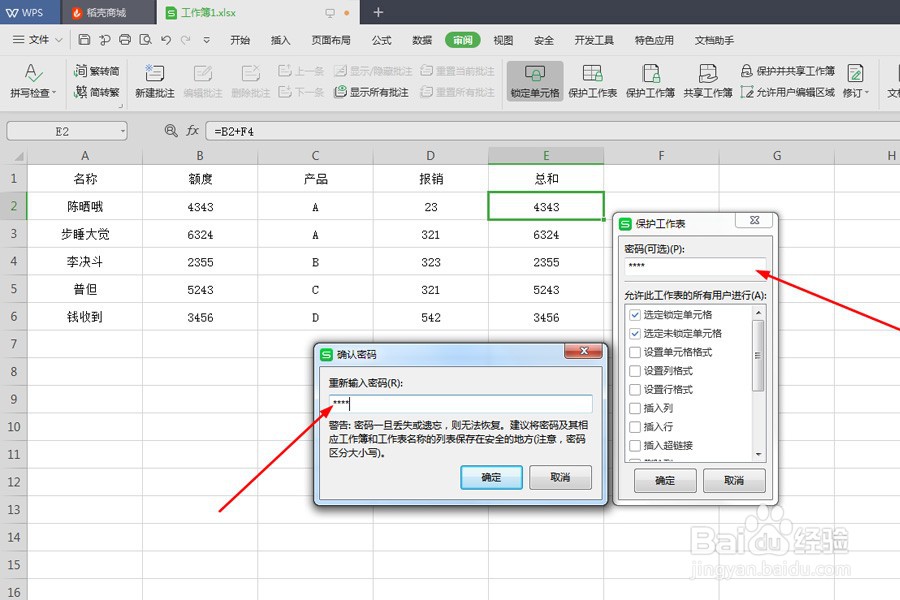
Task: Confirm password with 确定 in 确认密码 dialog
Action: [491, 477]
